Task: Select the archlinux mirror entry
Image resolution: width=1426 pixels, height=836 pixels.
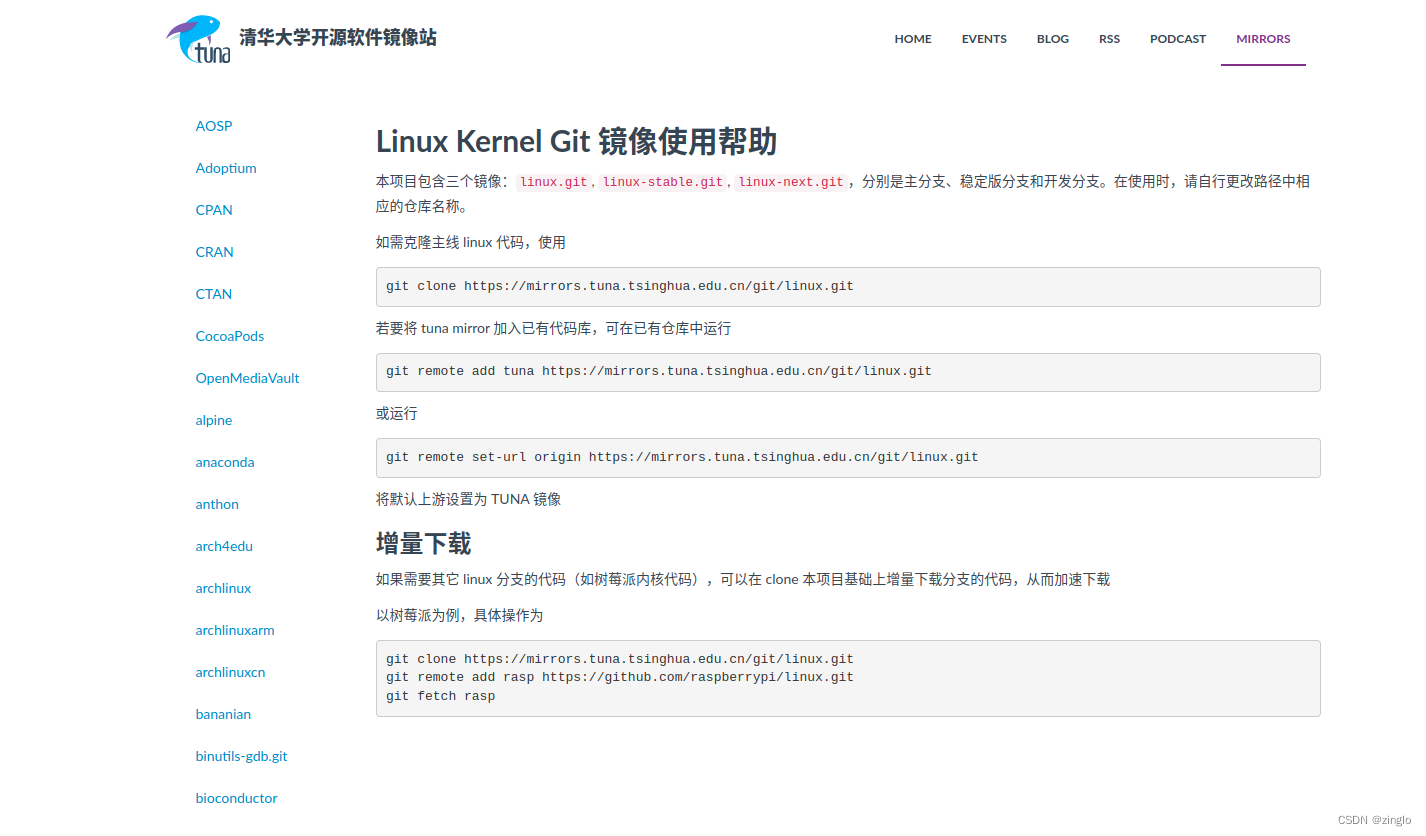Action: [x=223, y=588]
